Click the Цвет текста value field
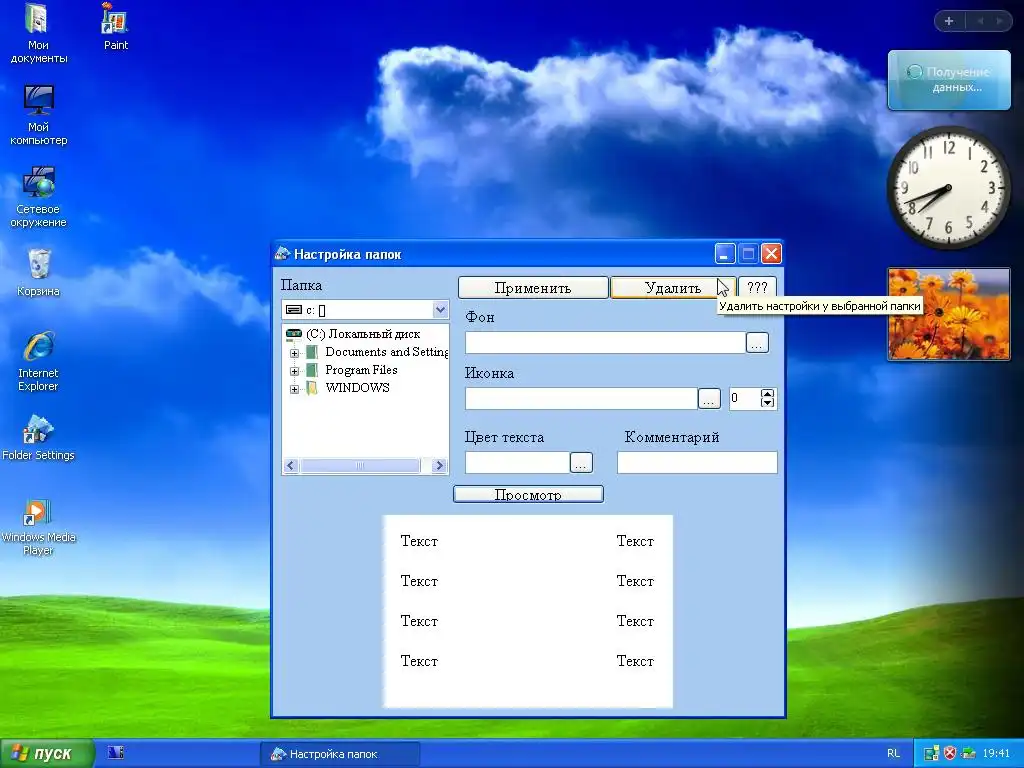Image resolution: width=1024 pixels, height=768 pixels. [517, 462]
